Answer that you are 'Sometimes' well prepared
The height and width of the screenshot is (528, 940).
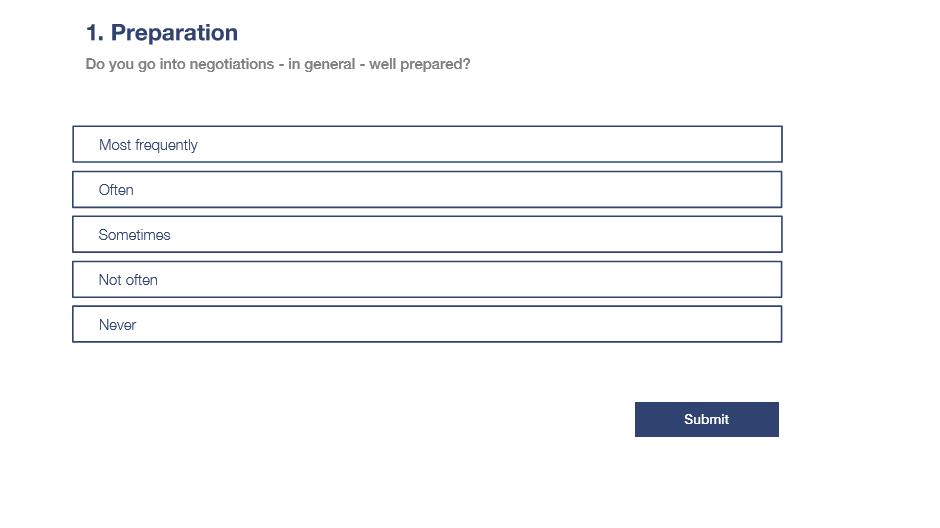point(427,234)
